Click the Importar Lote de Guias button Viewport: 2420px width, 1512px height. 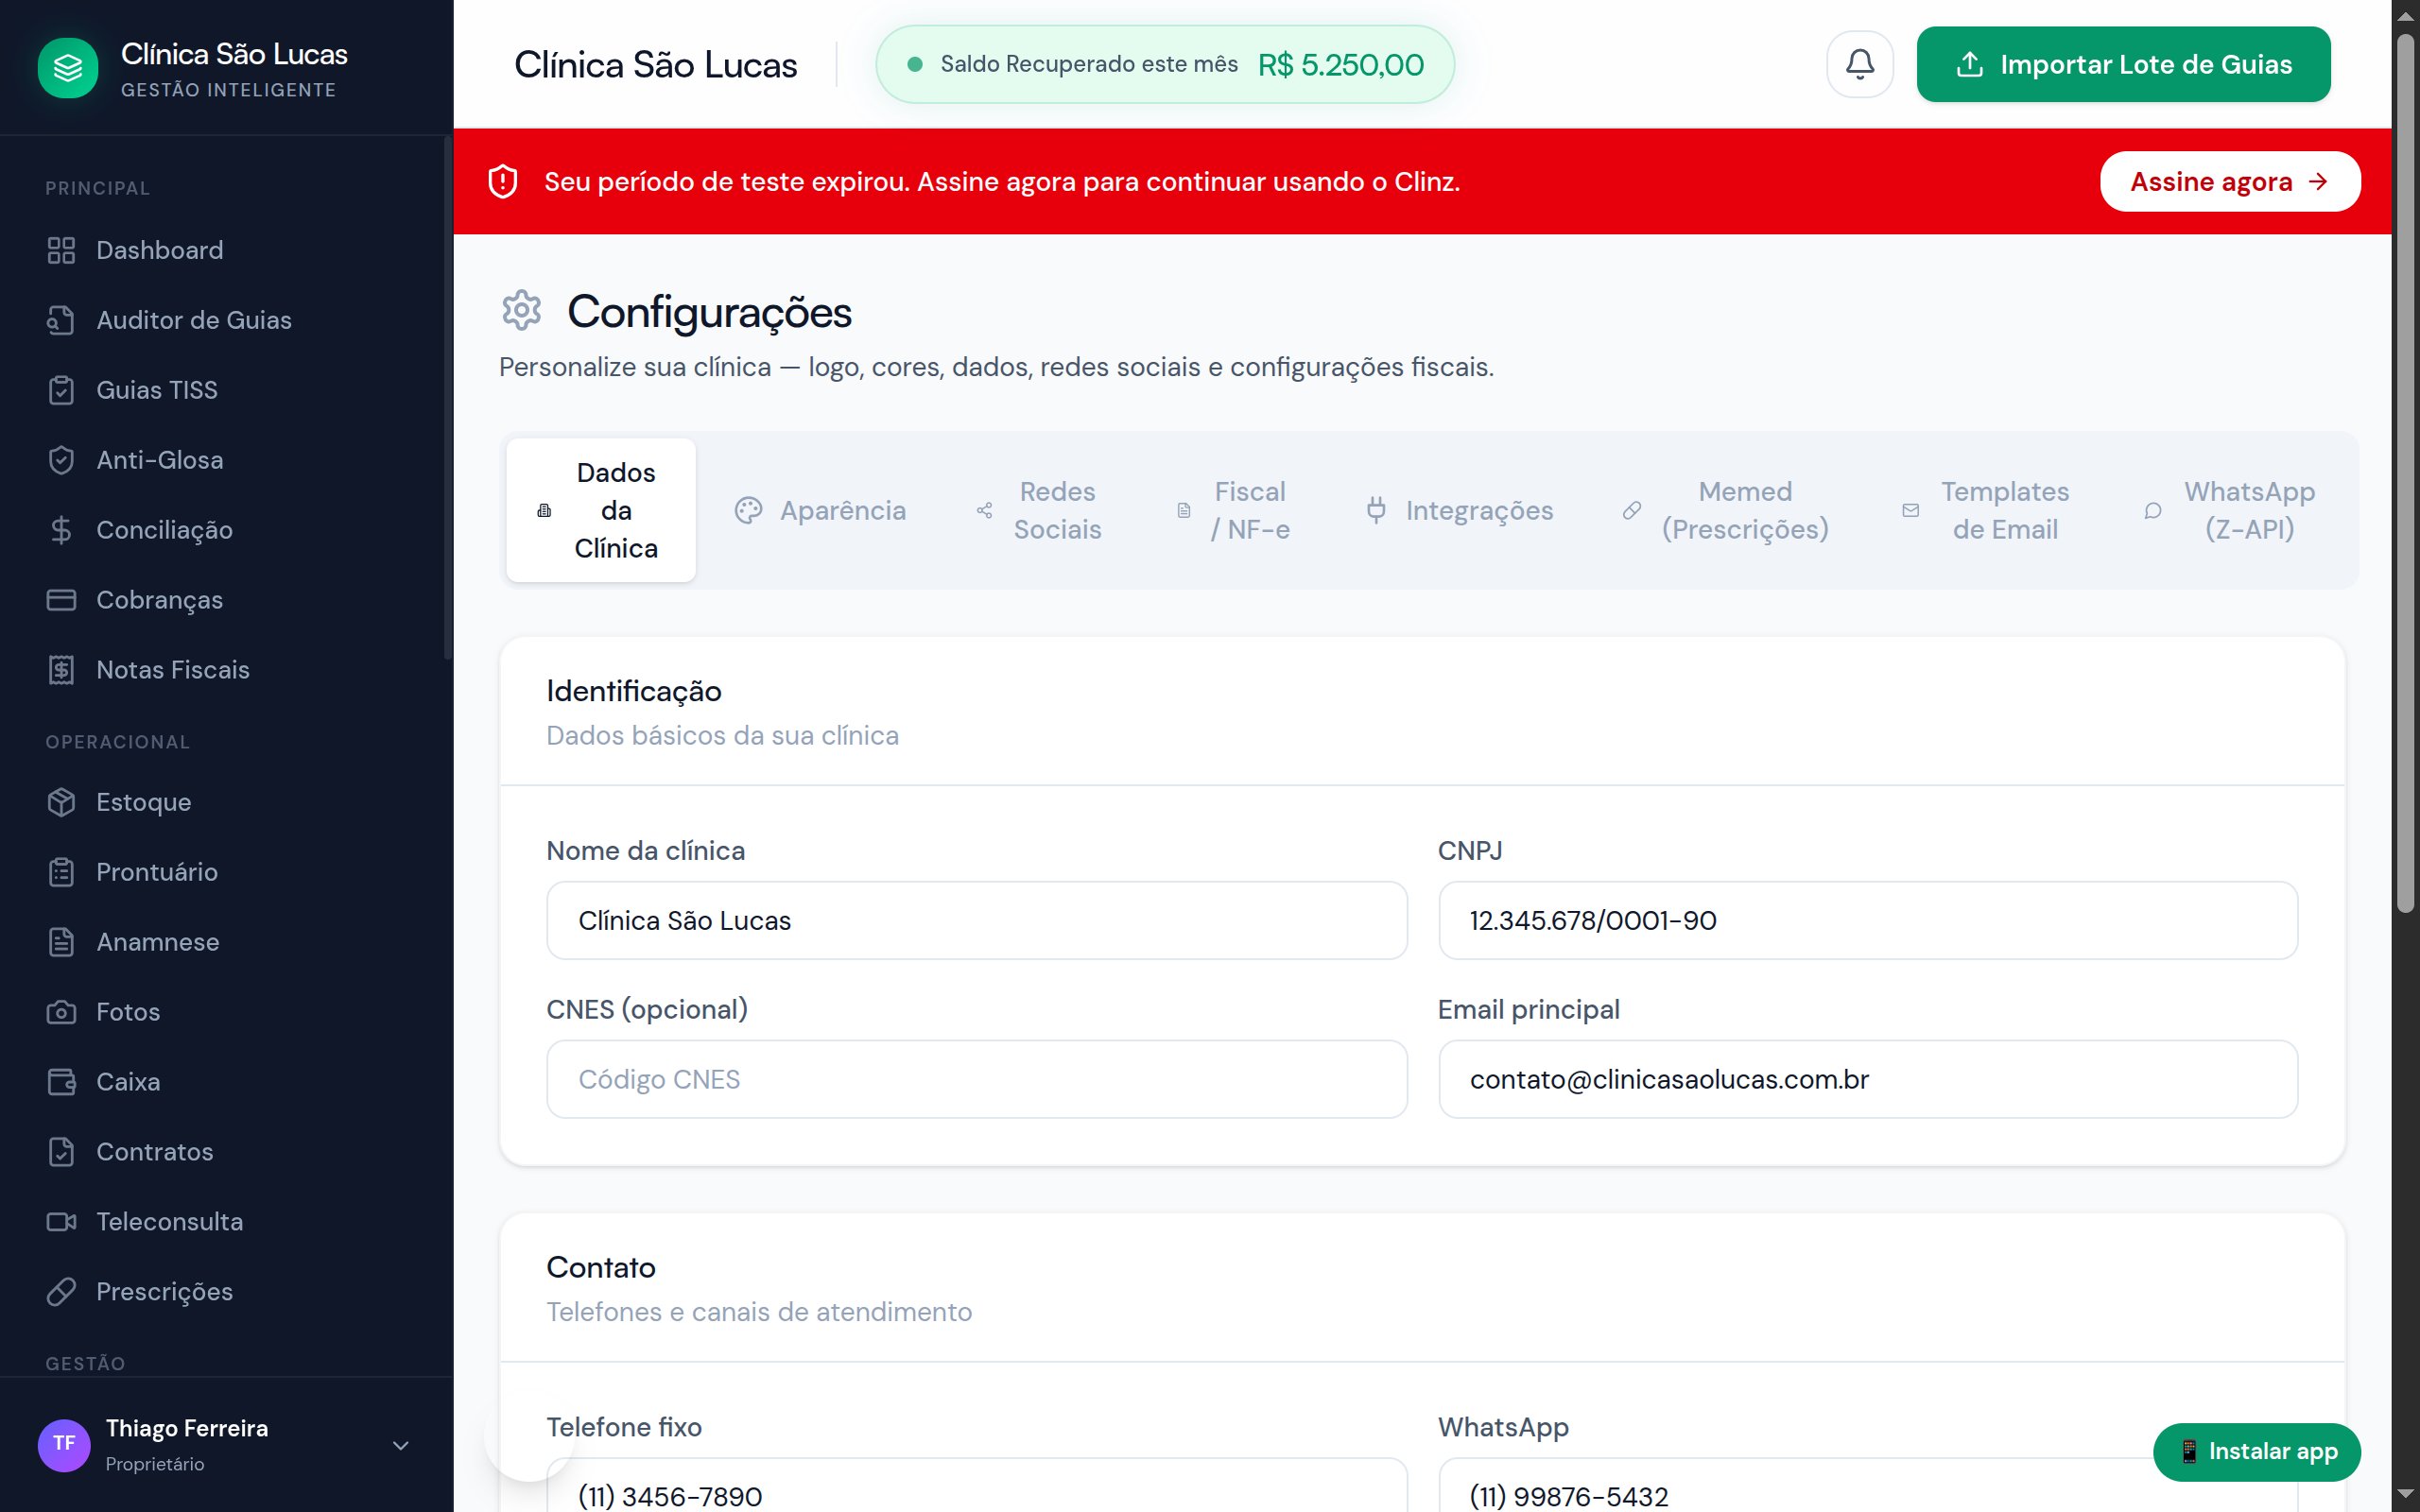2122,64
